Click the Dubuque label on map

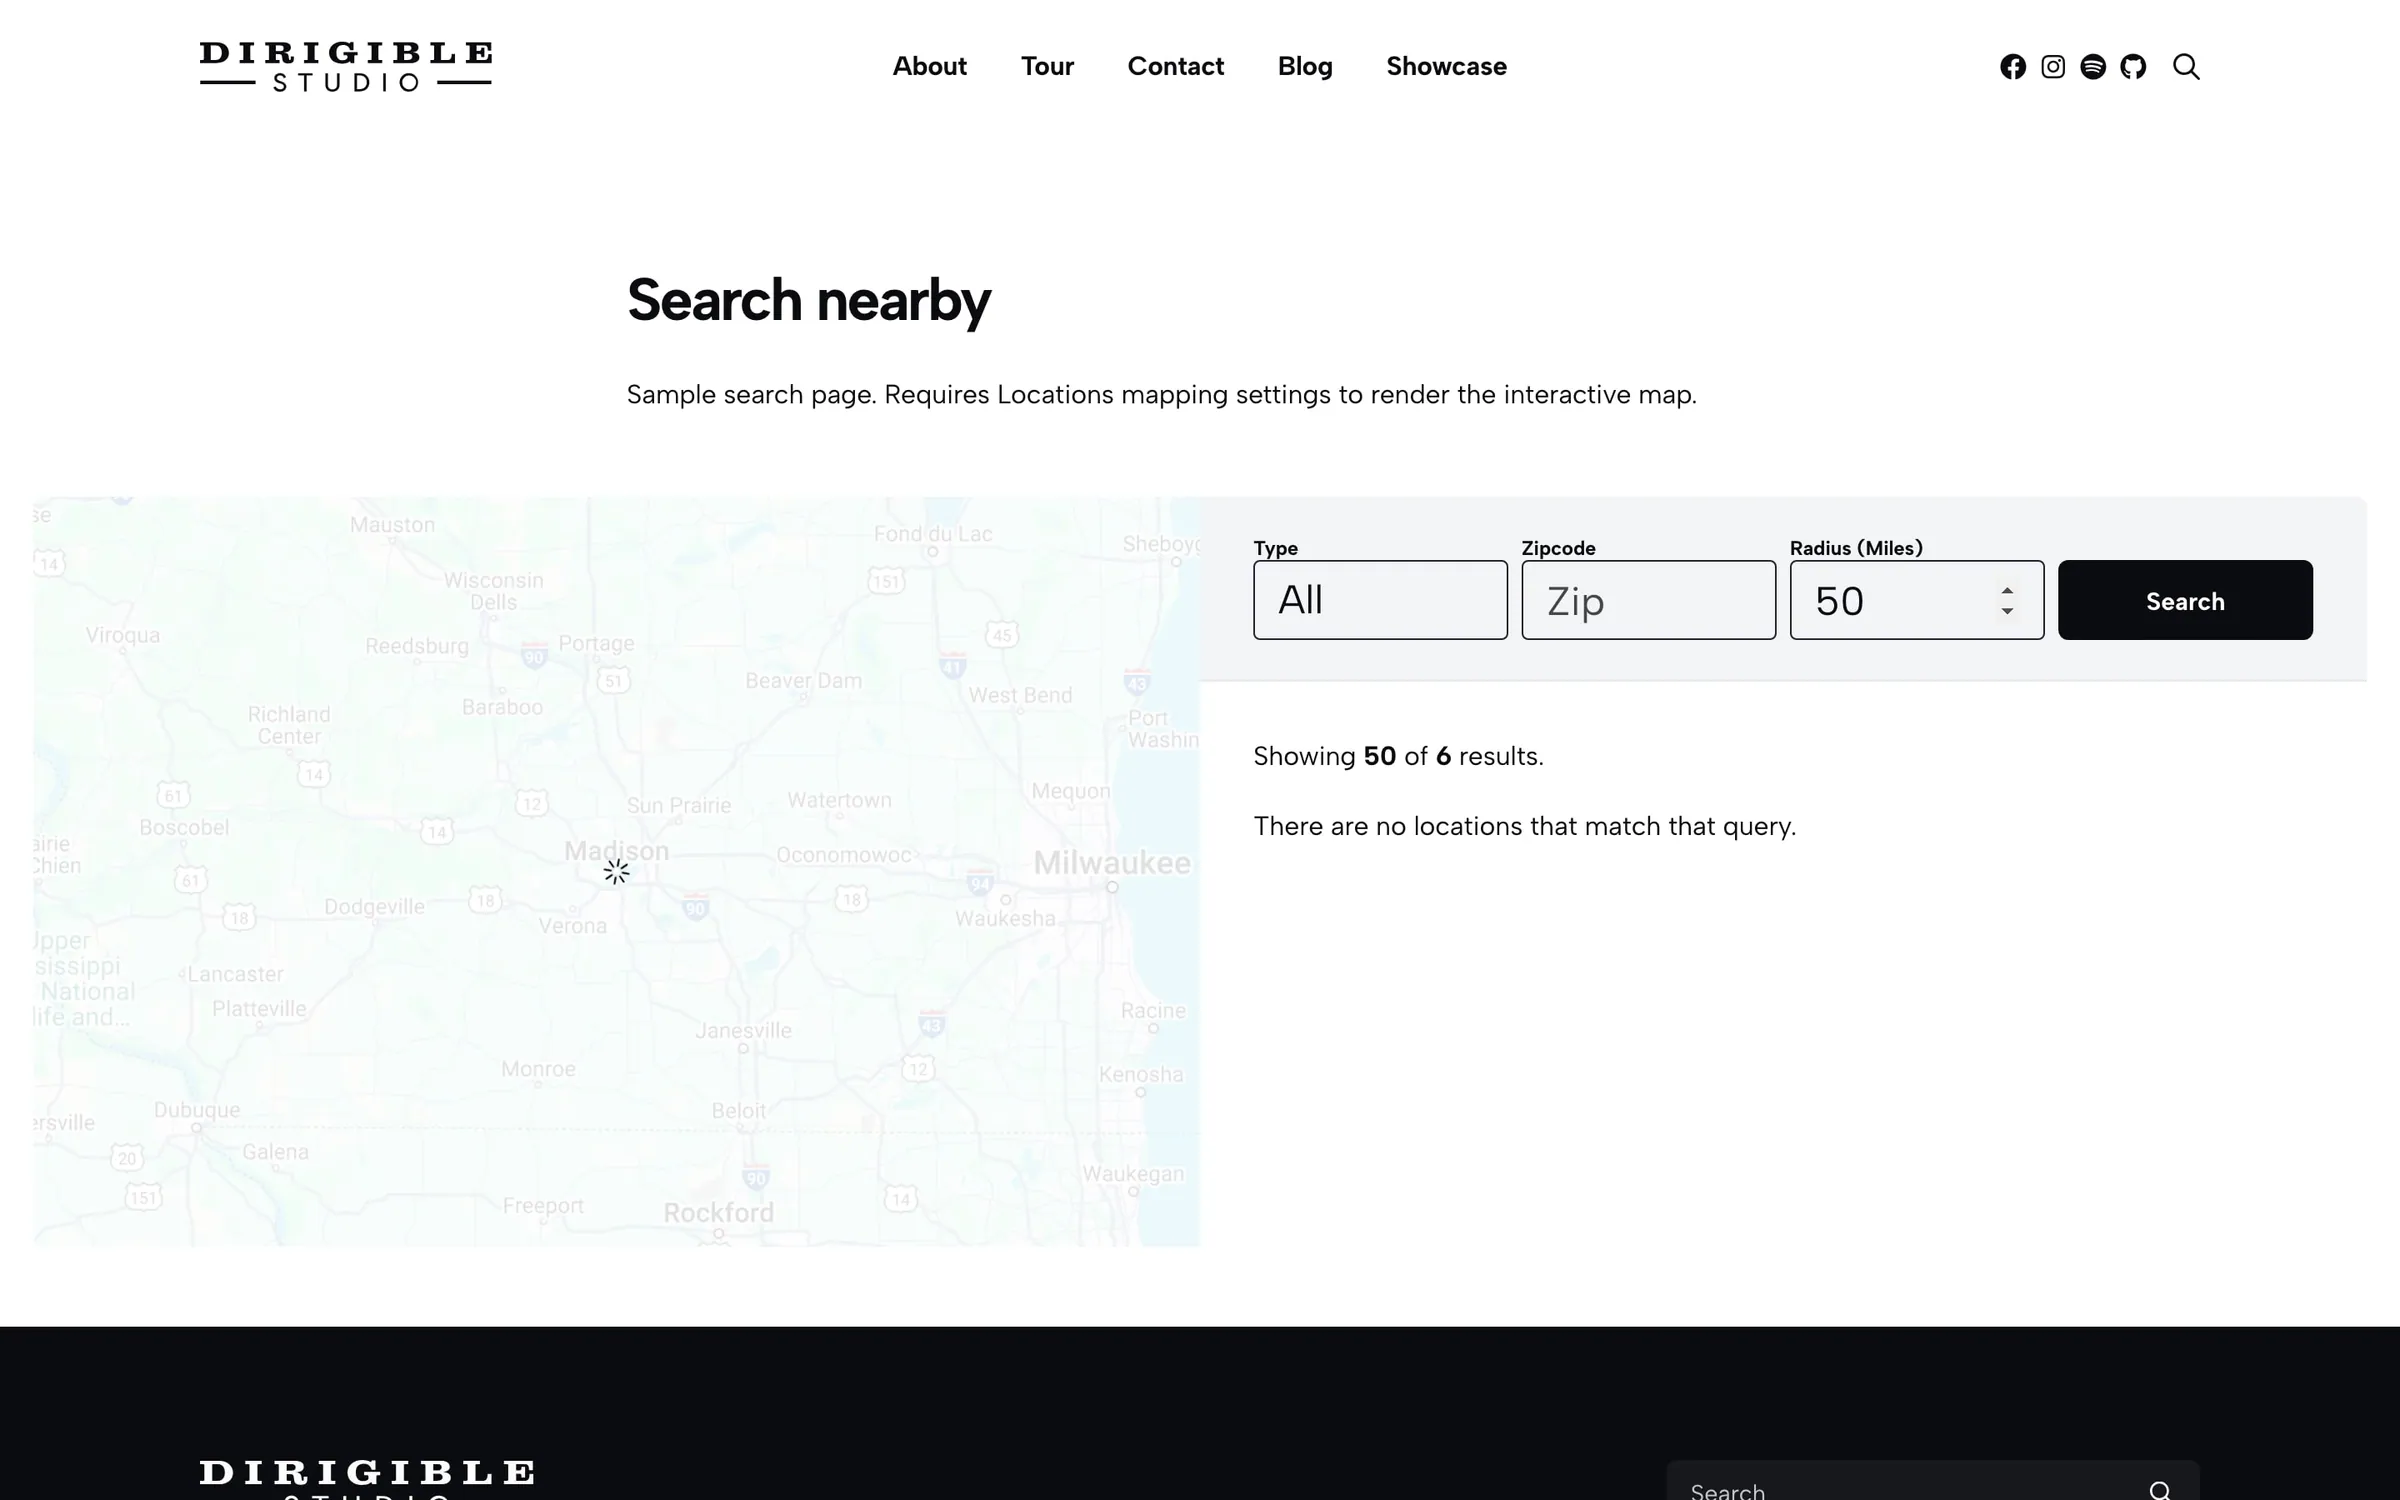point(196,1110)
